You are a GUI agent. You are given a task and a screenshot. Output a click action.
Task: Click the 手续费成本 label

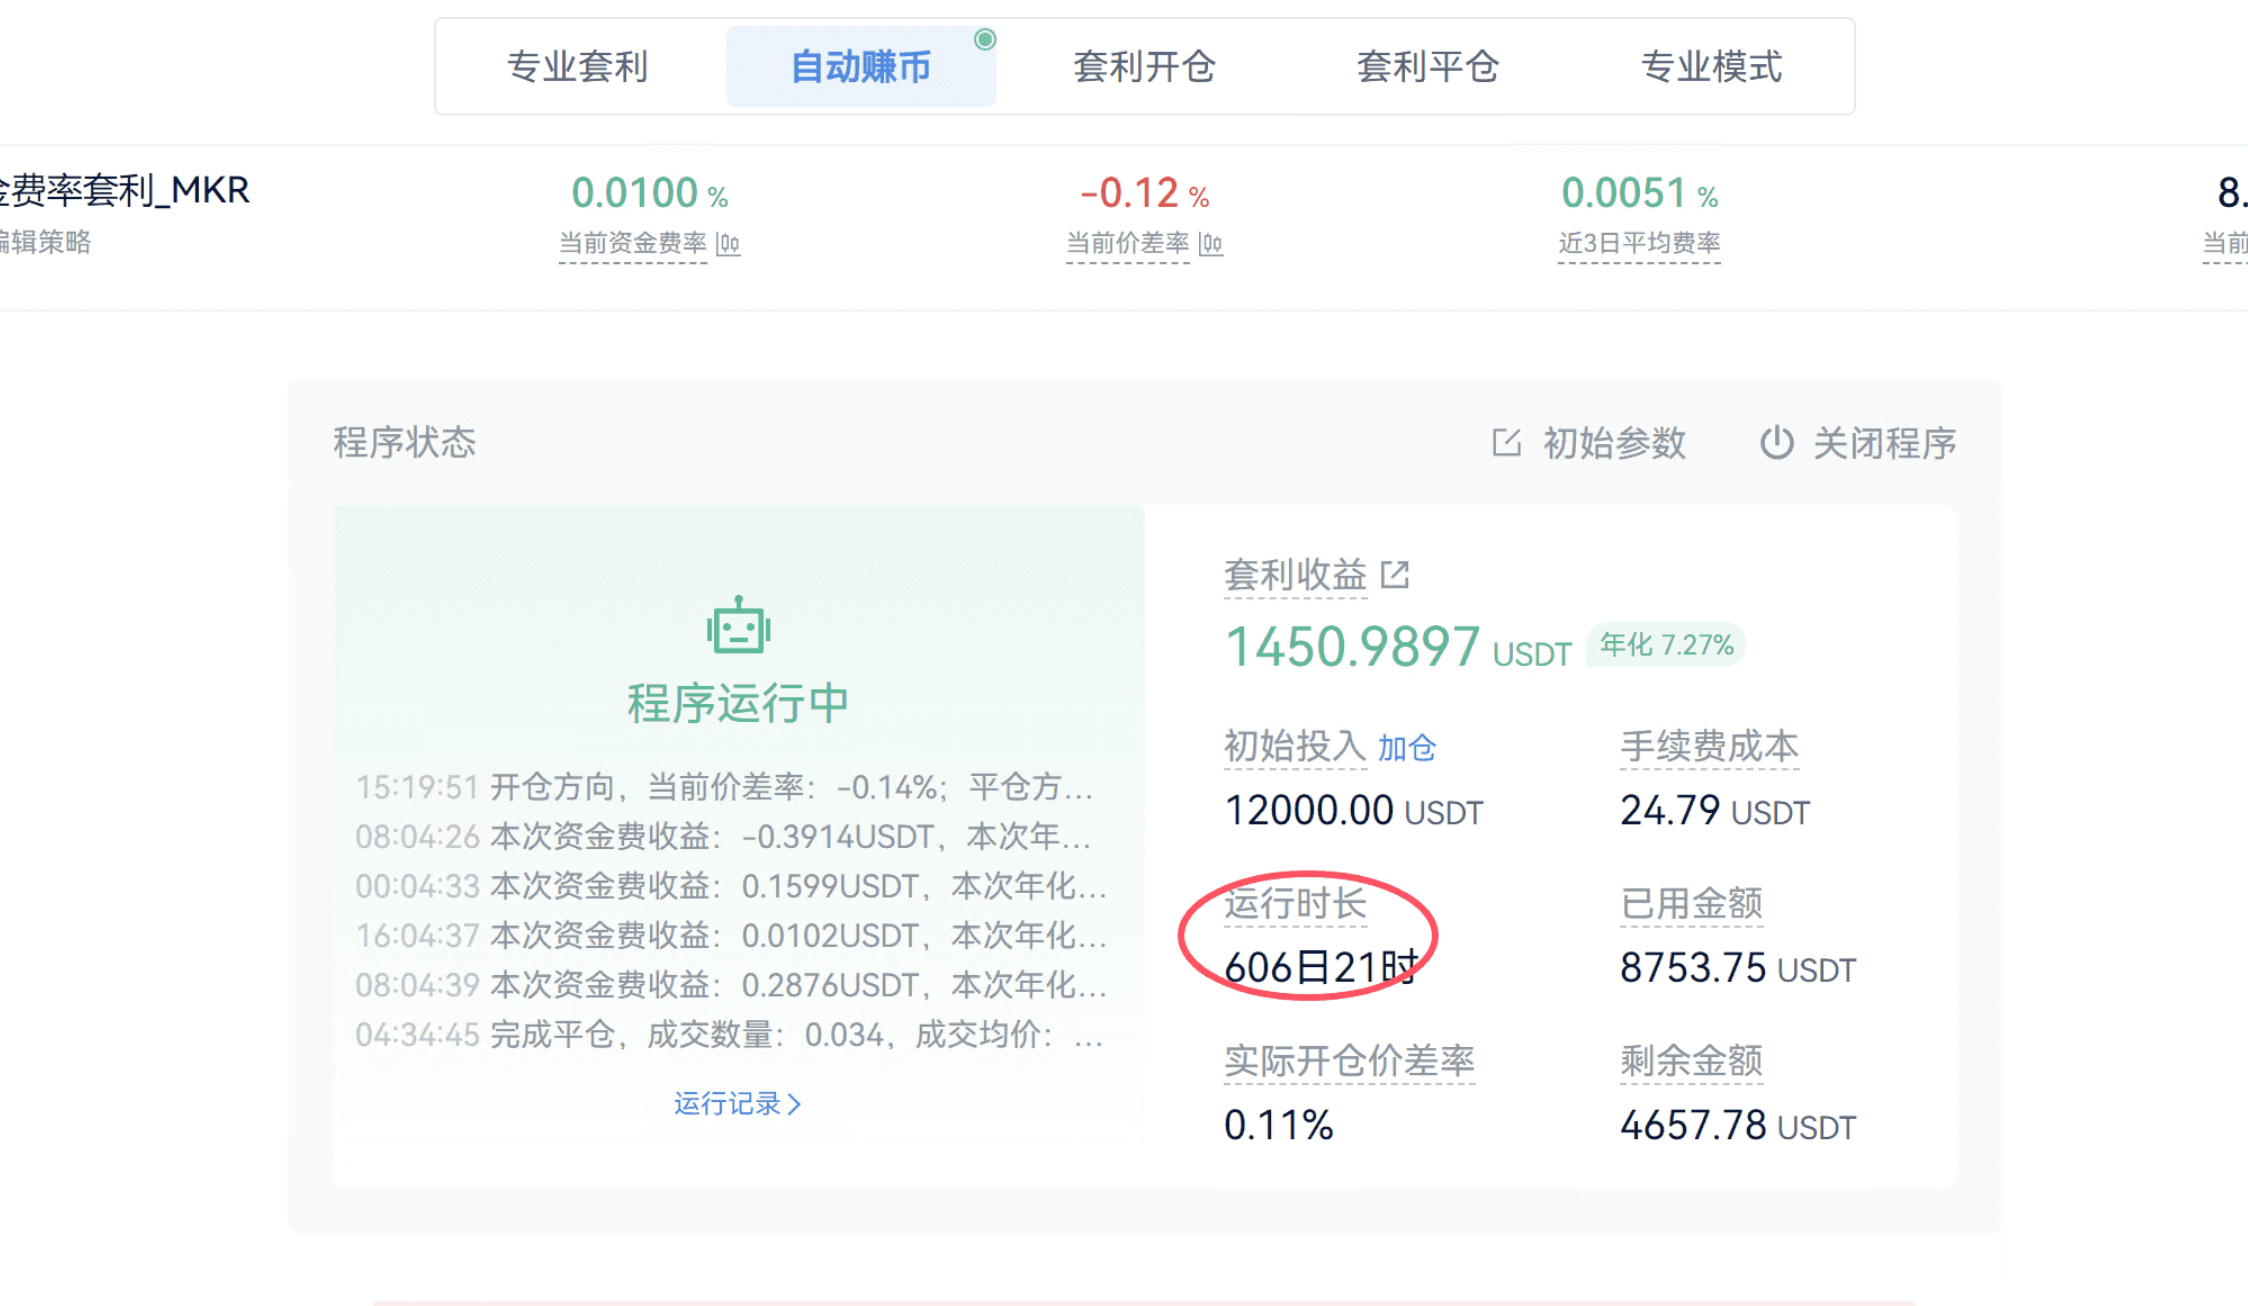tap(1710, 747)
